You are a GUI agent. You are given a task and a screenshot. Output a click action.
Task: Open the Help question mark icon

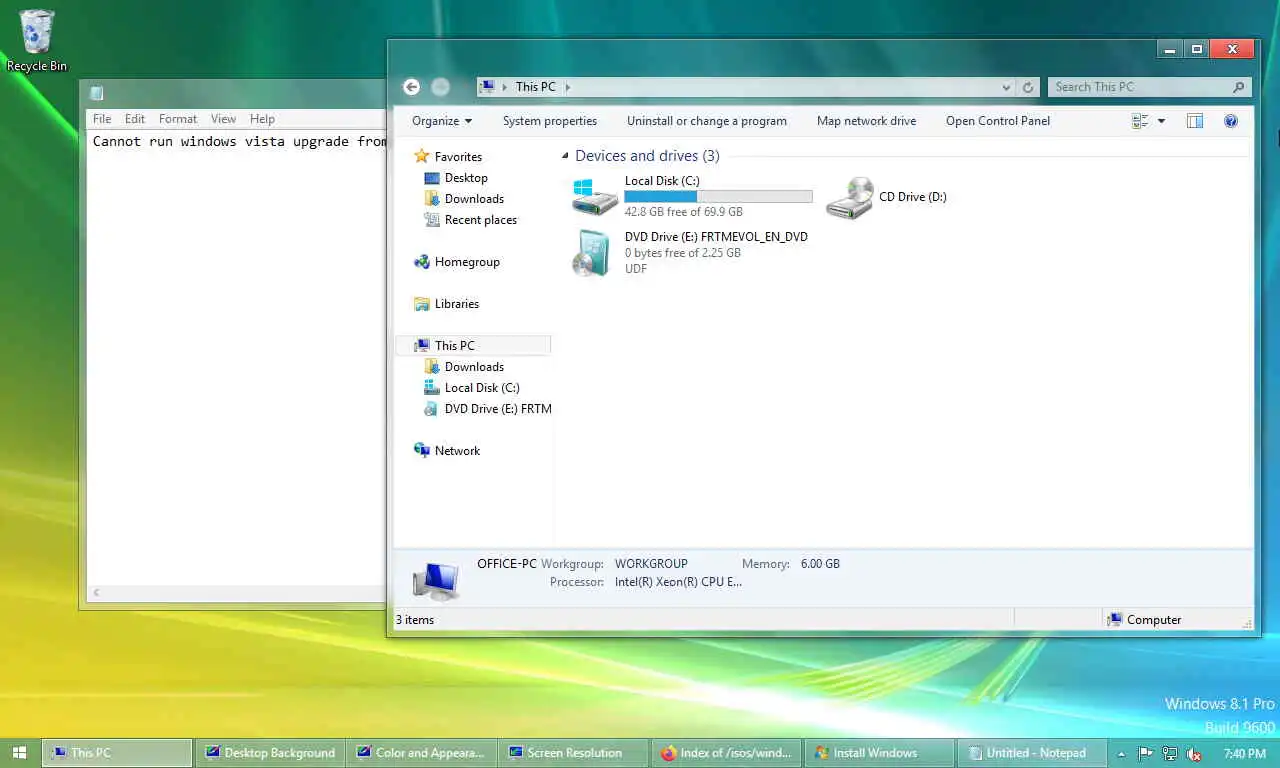(x=1231, y=121)
